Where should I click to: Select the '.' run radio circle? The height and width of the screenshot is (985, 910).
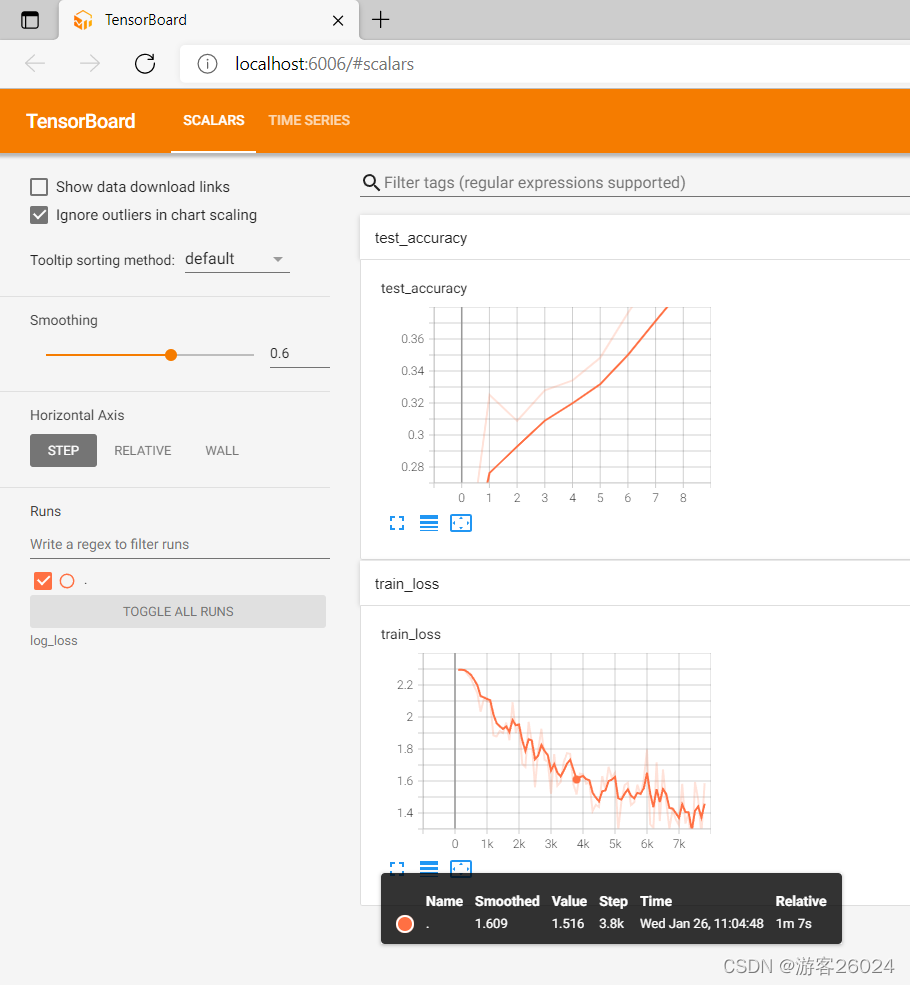click(x=67, y=581)
